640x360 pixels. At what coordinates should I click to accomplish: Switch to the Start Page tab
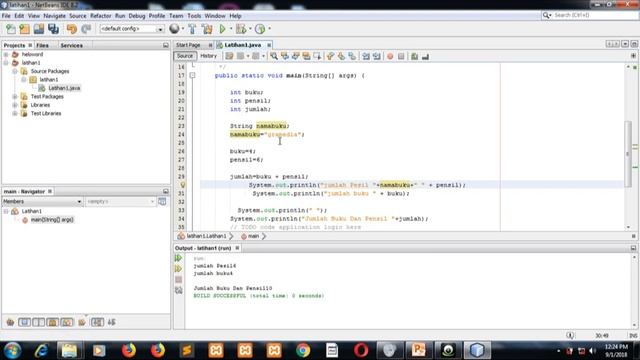(x=188, y=45)
